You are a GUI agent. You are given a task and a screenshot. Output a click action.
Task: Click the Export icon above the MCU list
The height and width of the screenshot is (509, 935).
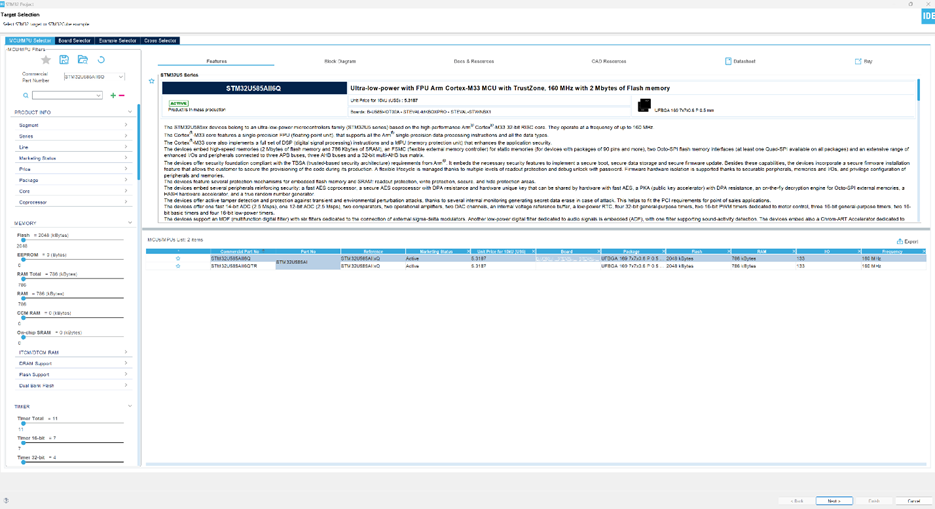click(900, 241)
